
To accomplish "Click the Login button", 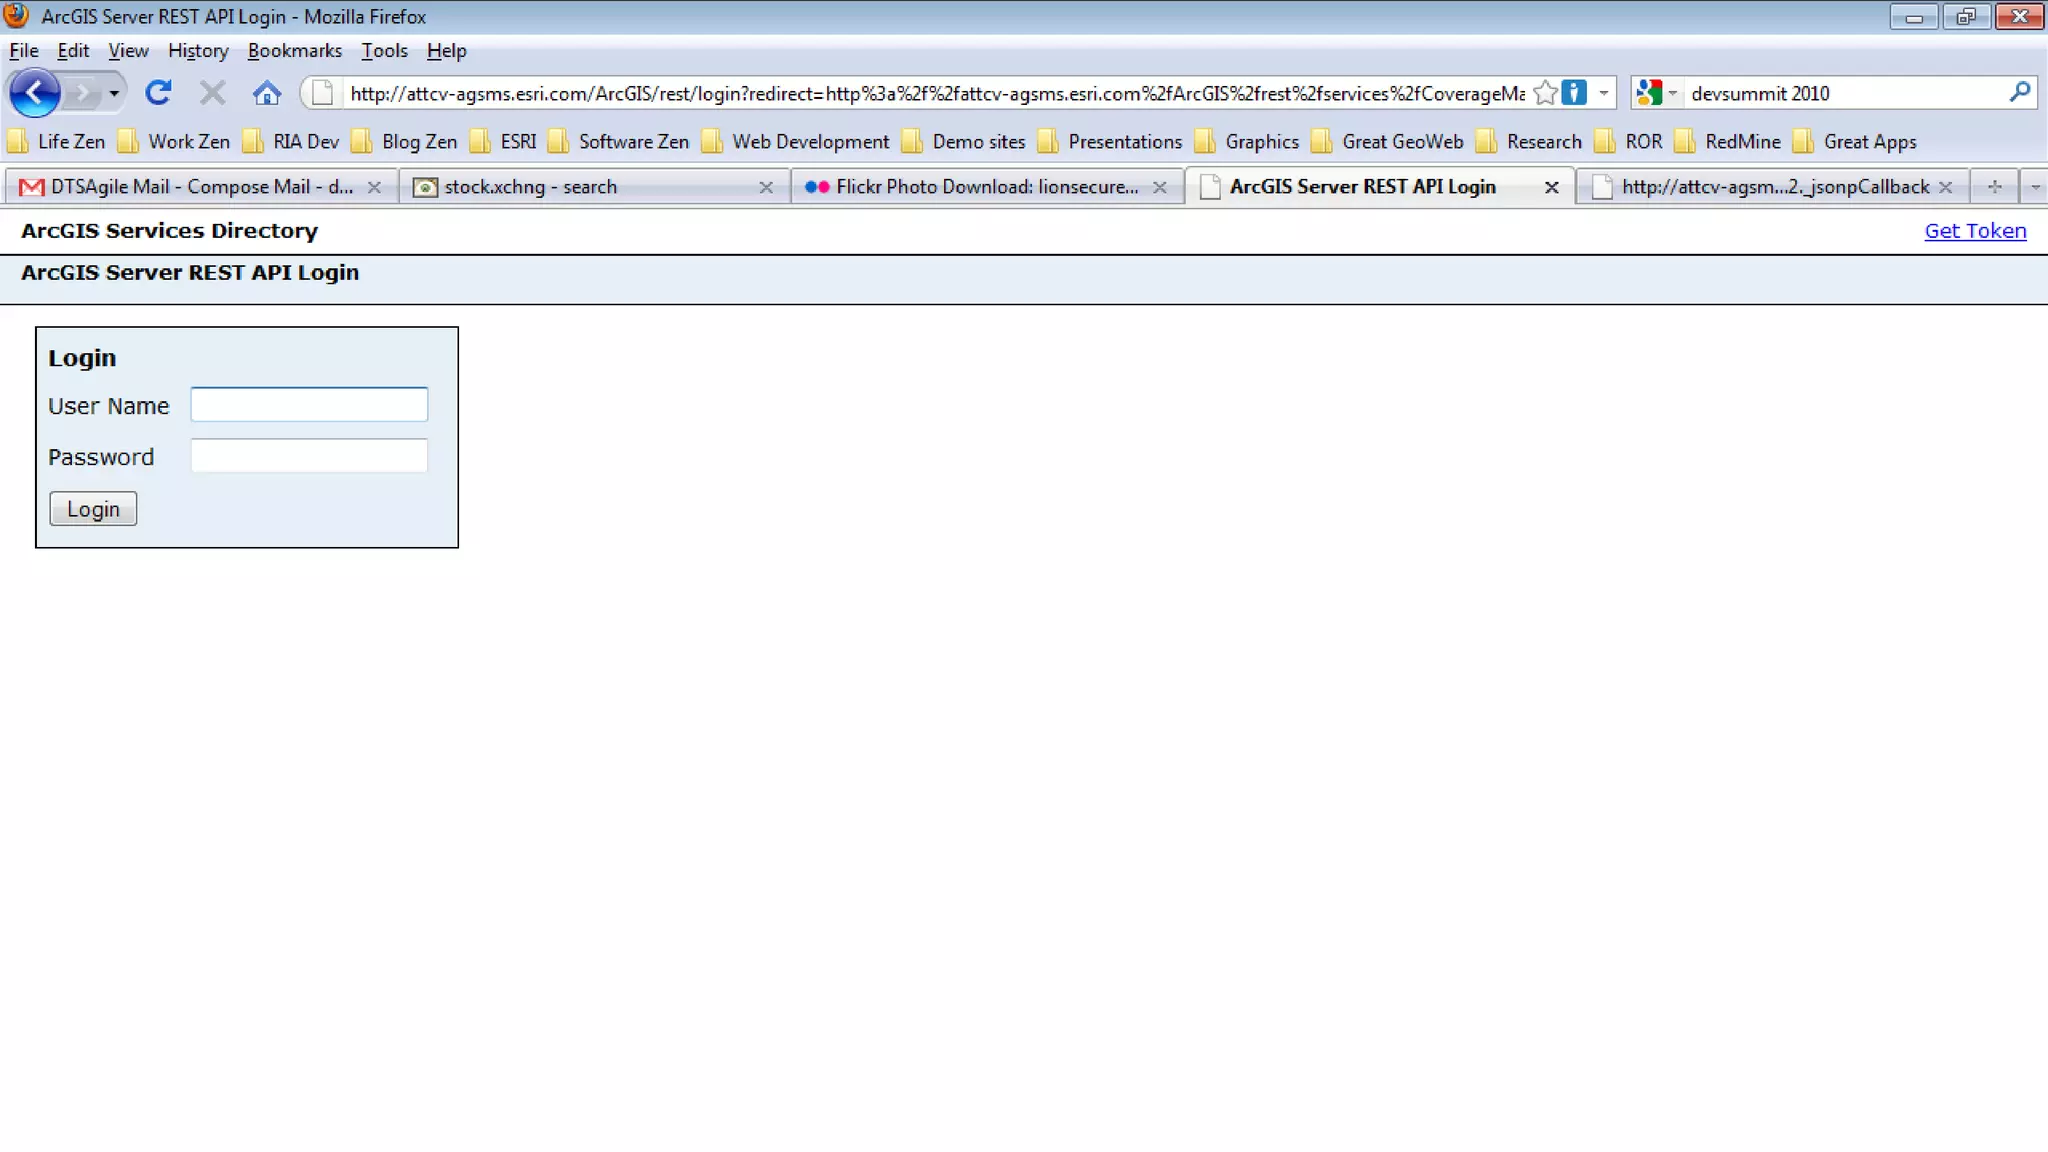I will [x=93, y=509].
